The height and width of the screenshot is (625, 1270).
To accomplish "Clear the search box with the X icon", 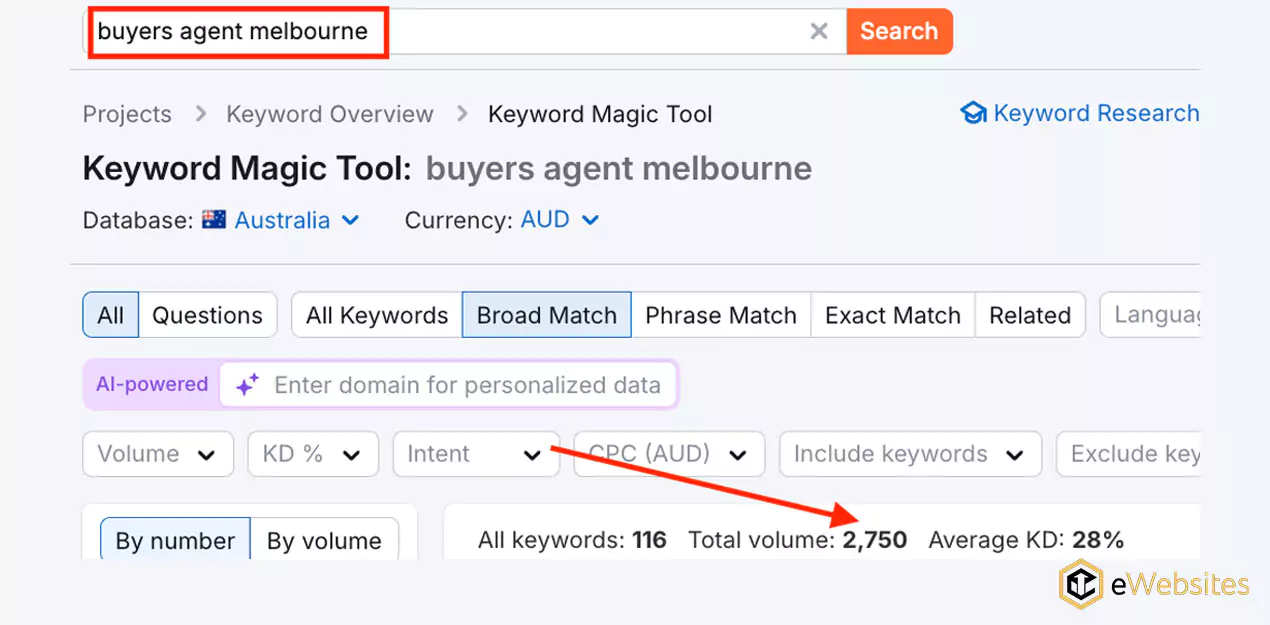I will pyautogui.click(x=819, y=31).
